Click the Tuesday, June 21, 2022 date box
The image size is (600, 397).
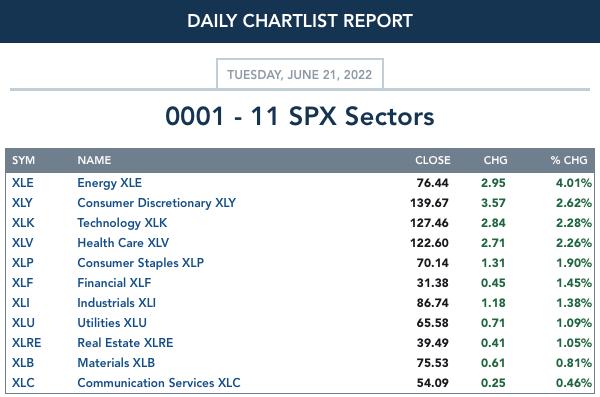(300, 74)
